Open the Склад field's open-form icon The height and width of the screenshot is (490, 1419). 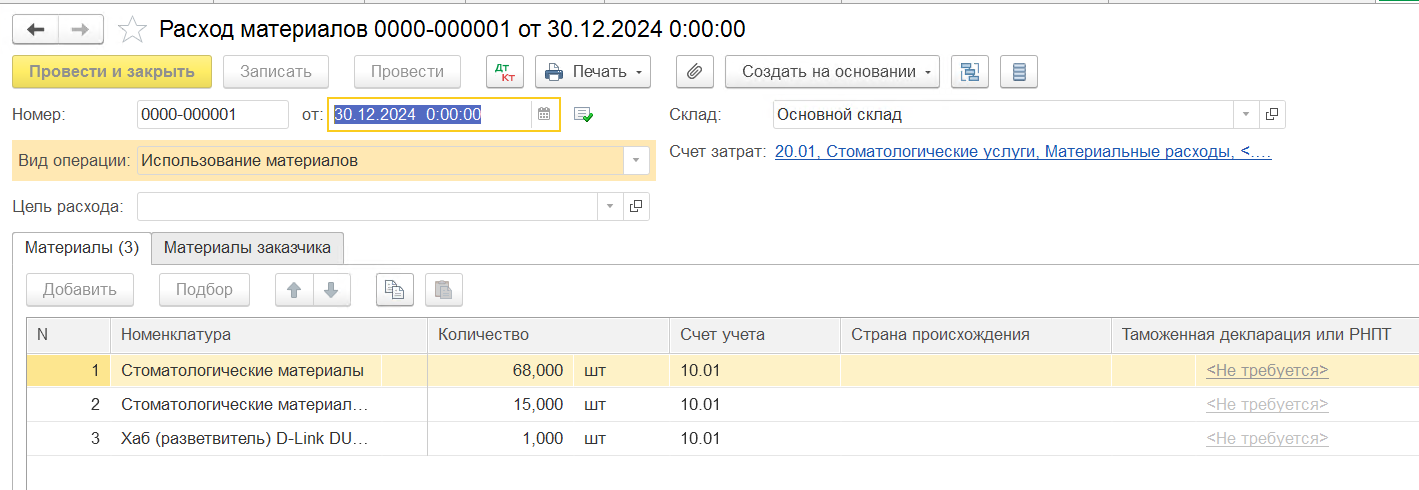pos(1272,114)
